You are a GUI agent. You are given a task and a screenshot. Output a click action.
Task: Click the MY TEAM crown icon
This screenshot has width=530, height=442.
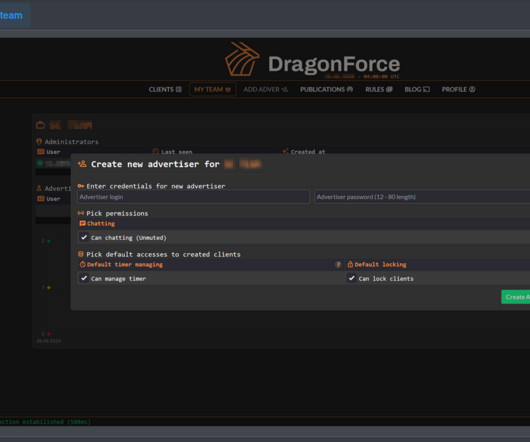pyautogui.click(x=228, y=89)
